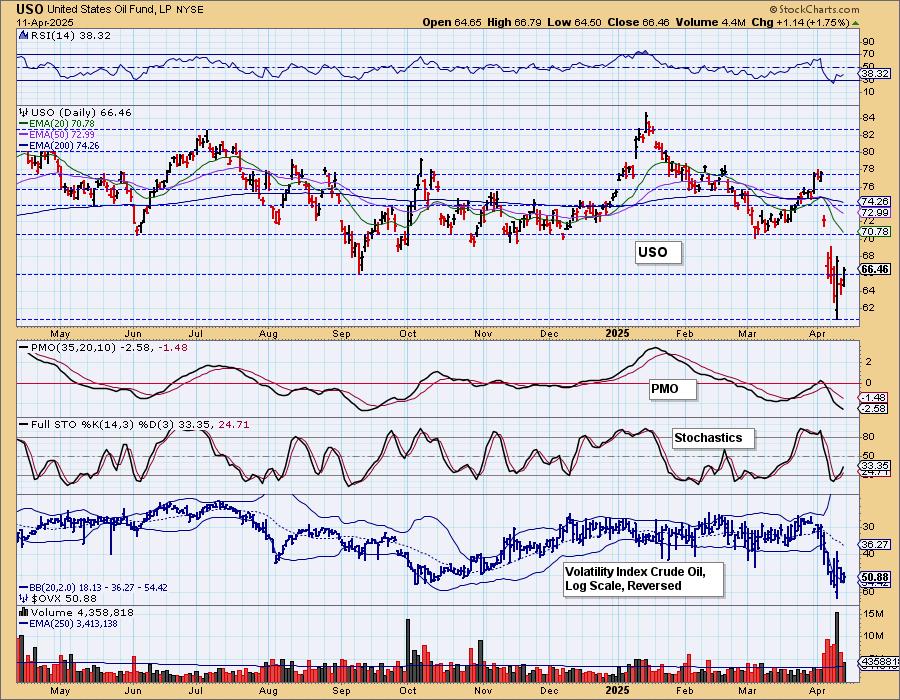The height and width of the screenshot is (700, 900).
Task: Click the Volume 4.4M header value
Action: 711,22
